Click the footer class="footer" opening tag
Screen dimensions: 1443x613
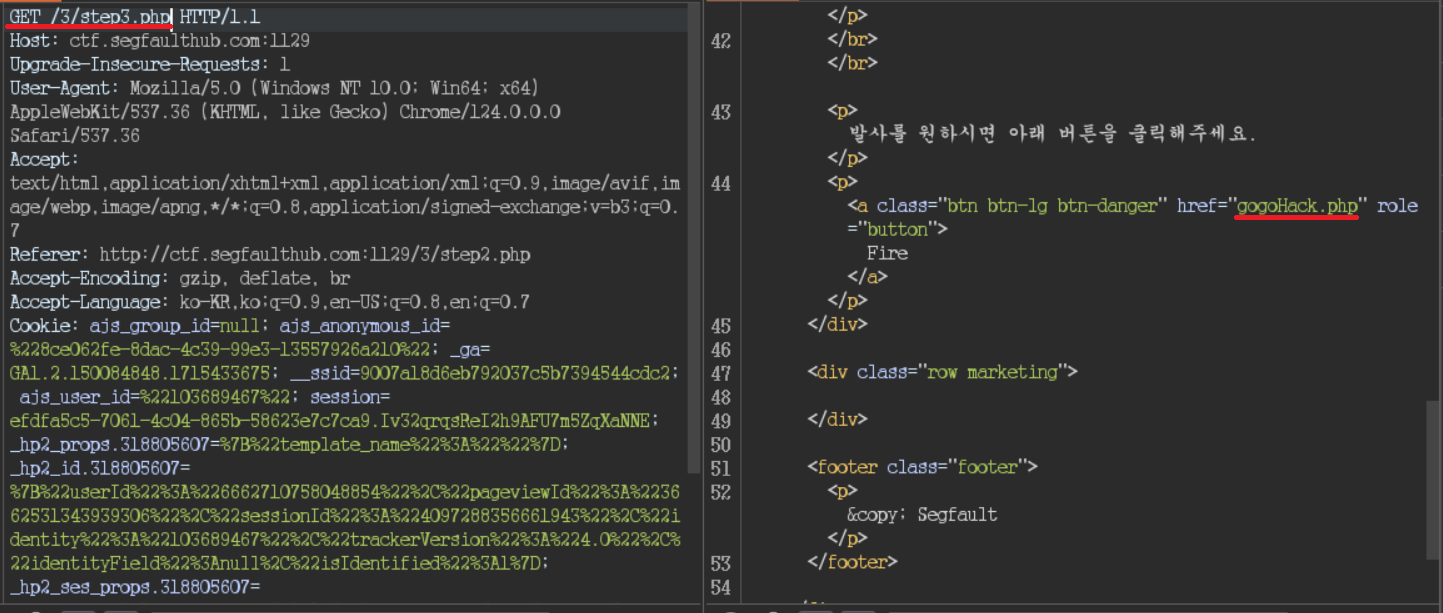(923, 468)
